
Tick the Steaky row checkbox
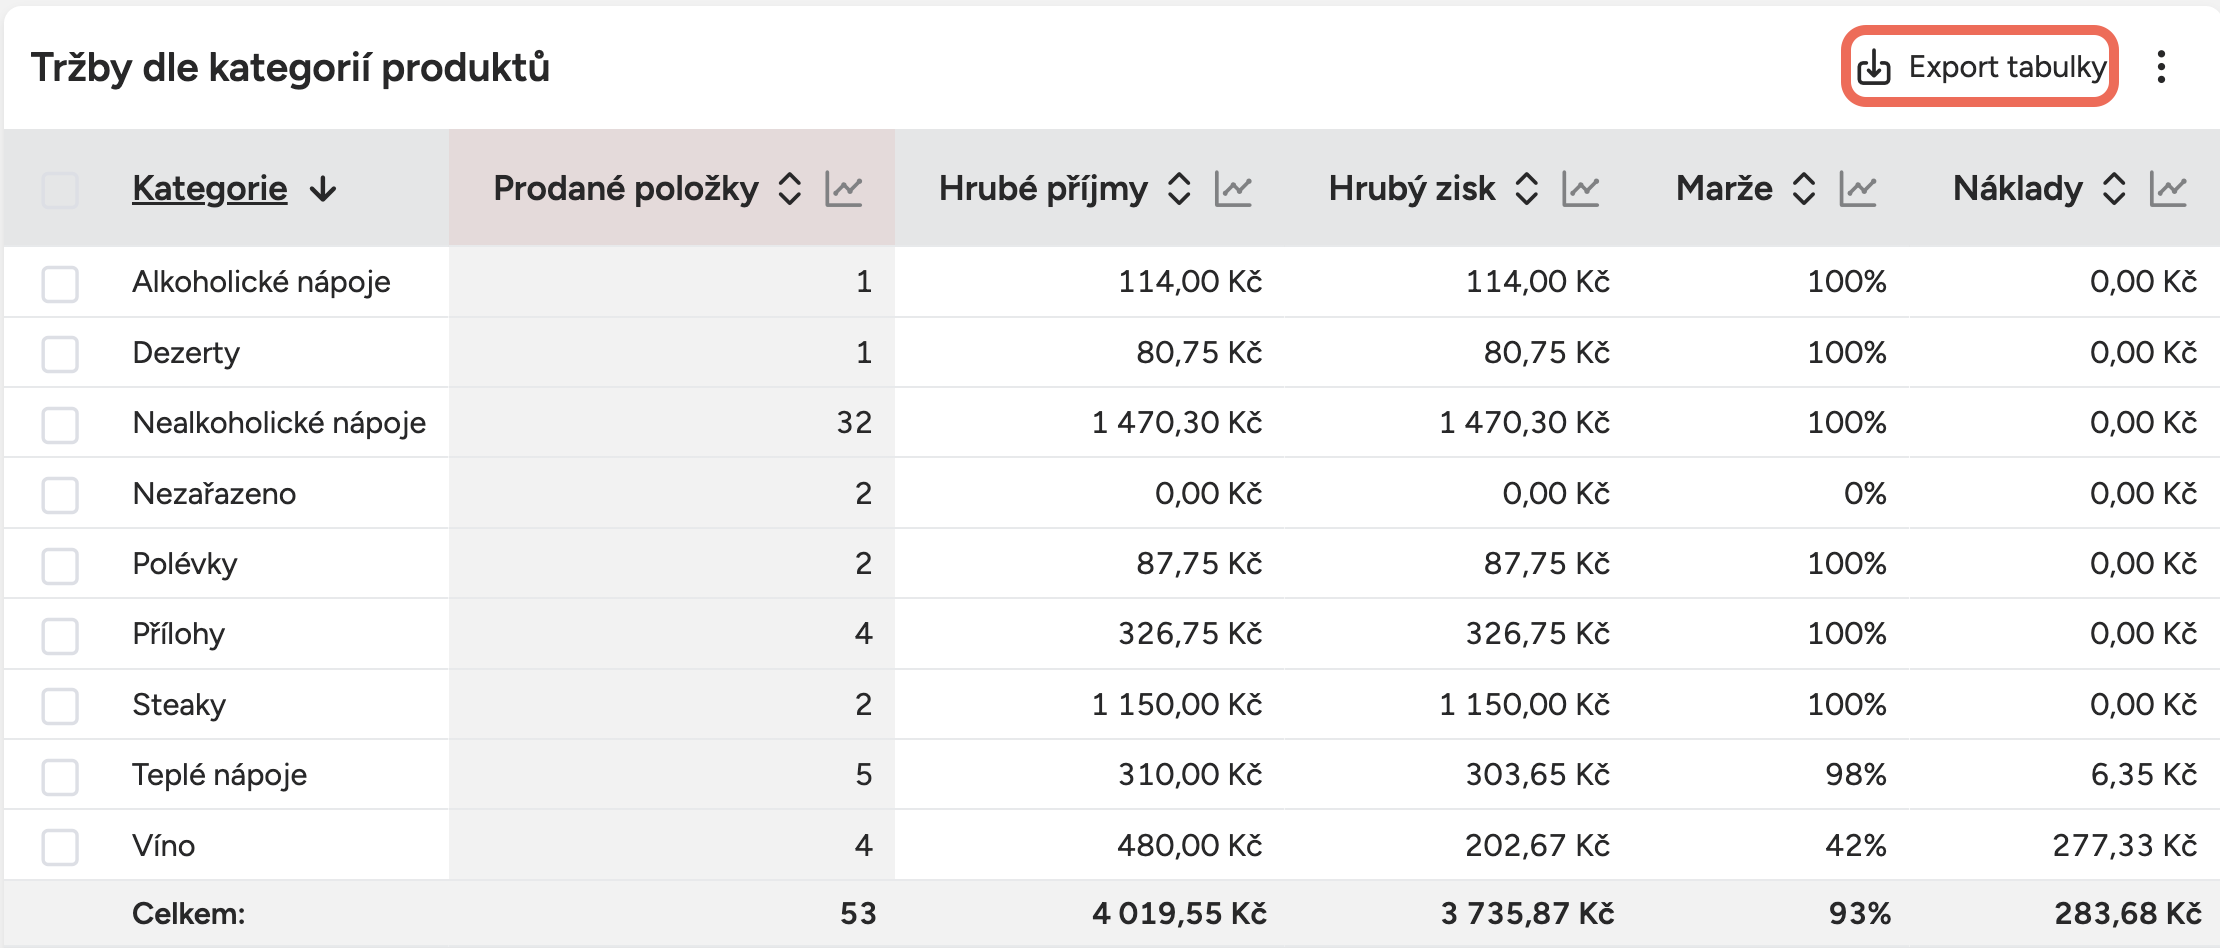(x=60, y=706)
